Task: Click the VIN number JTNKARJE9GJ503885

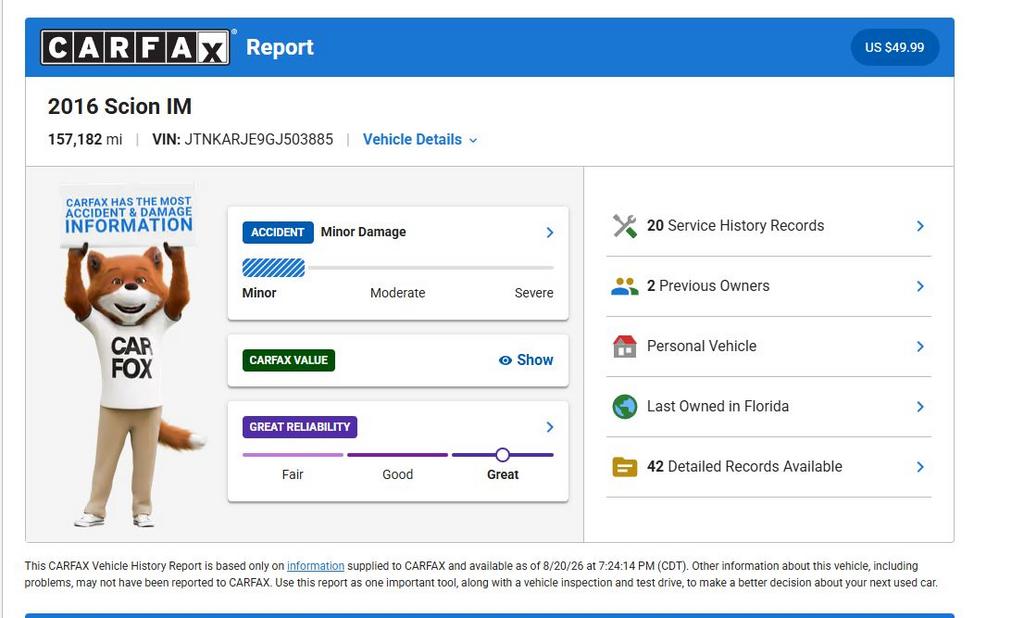Action: pyautogui.click(x=259, y=139)
